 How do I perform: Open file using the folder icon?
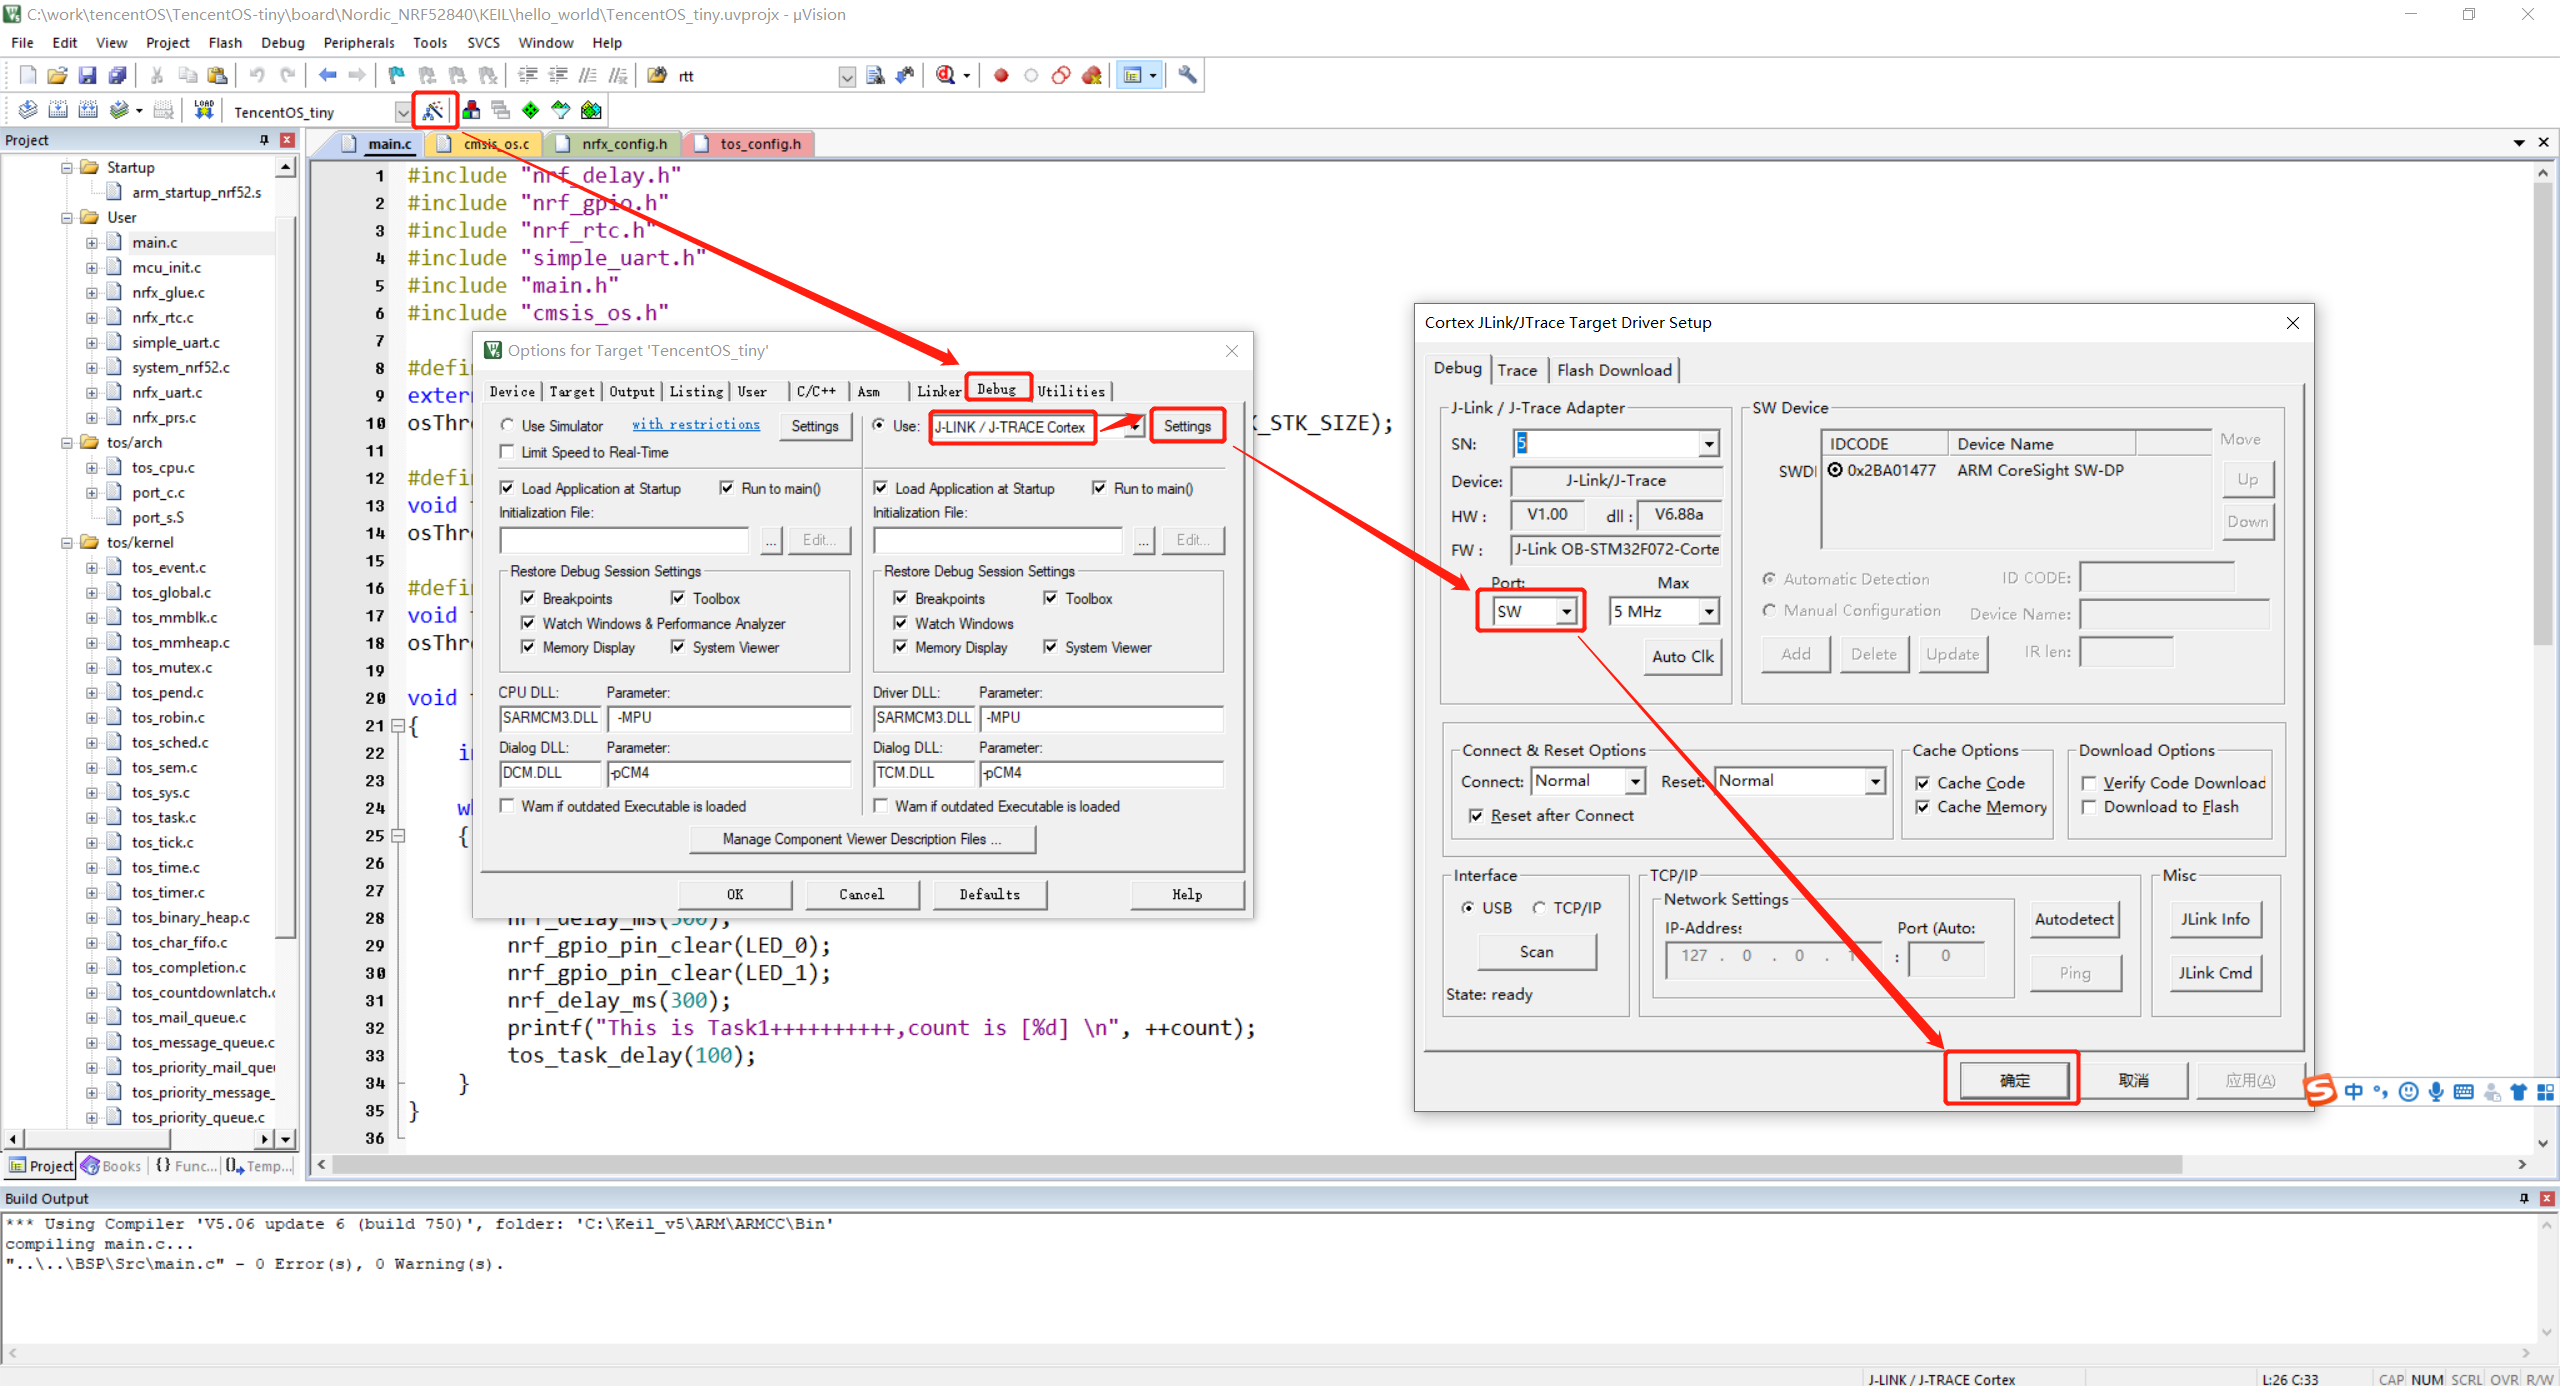(57, 75)
